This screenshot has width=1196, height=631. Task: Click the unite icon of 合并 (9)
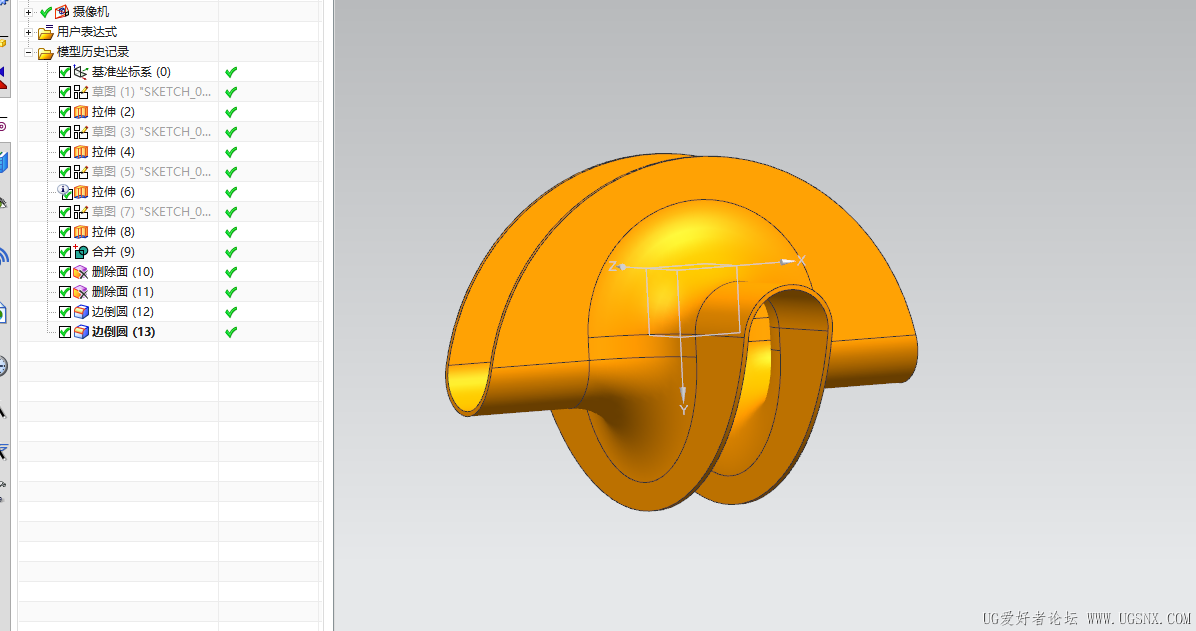click(81, 252)
